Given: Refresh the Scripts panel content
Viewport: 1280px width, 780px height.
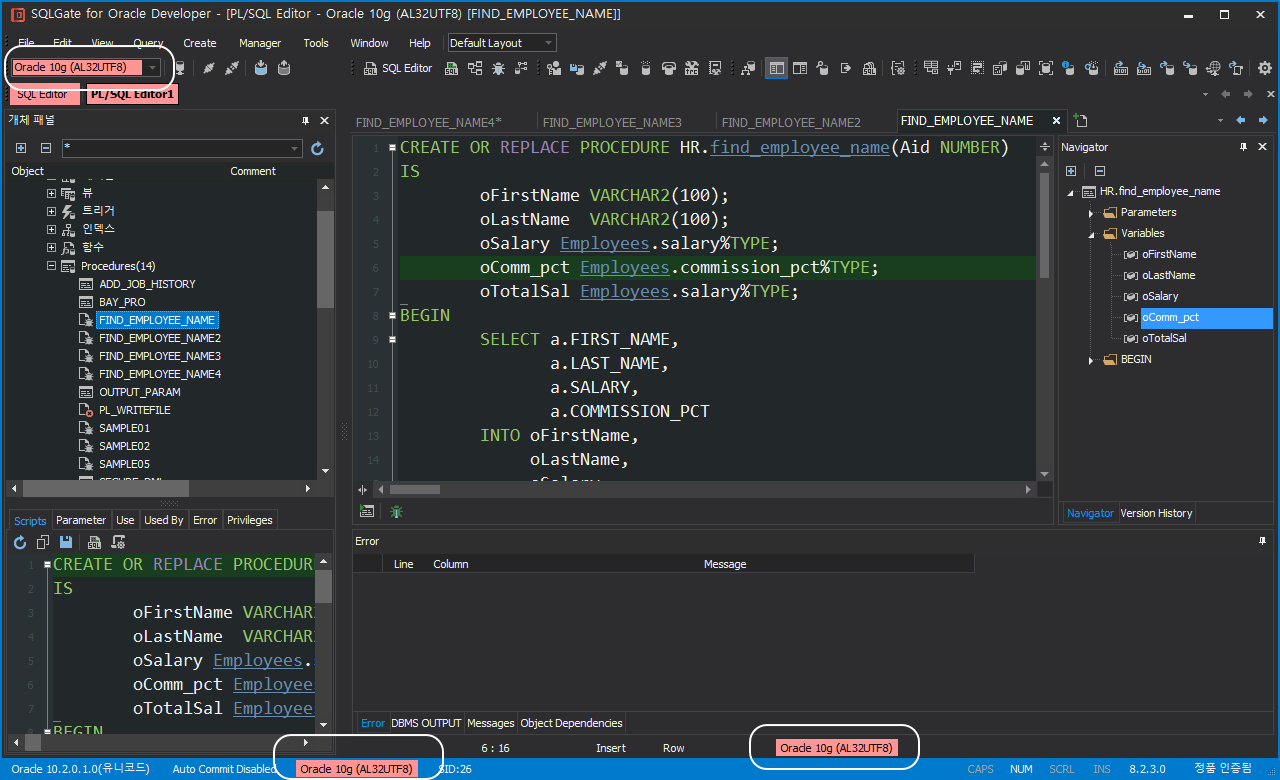Looking at the screenshot, I should pos(18,541).
